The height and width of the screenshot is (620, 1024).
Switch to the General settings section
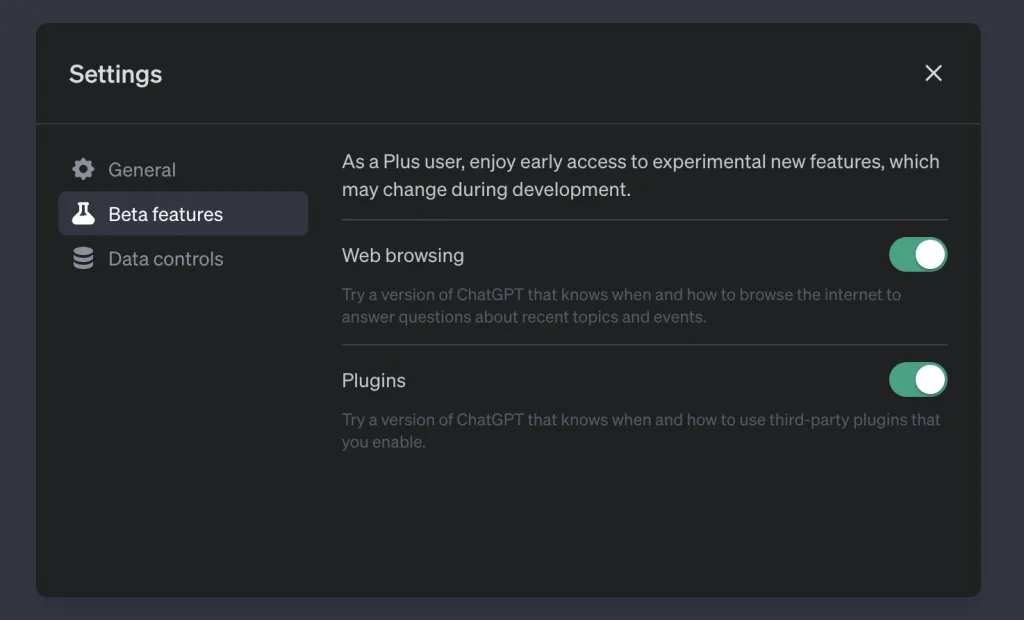click(141, 169)
